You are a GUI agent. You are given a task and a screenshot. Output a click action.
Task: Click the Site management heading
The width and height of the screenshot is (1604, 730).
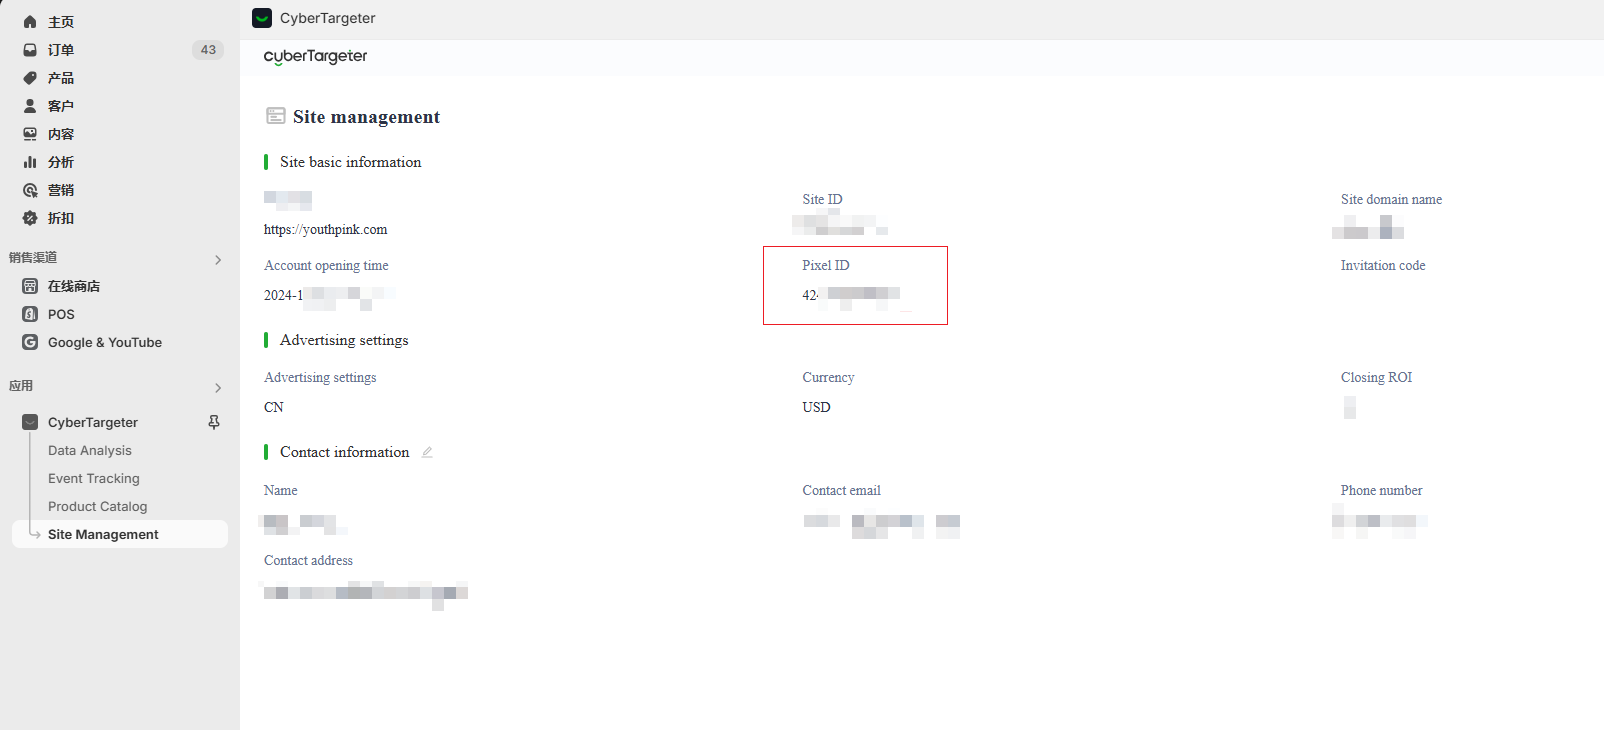(x=366, y=117)
